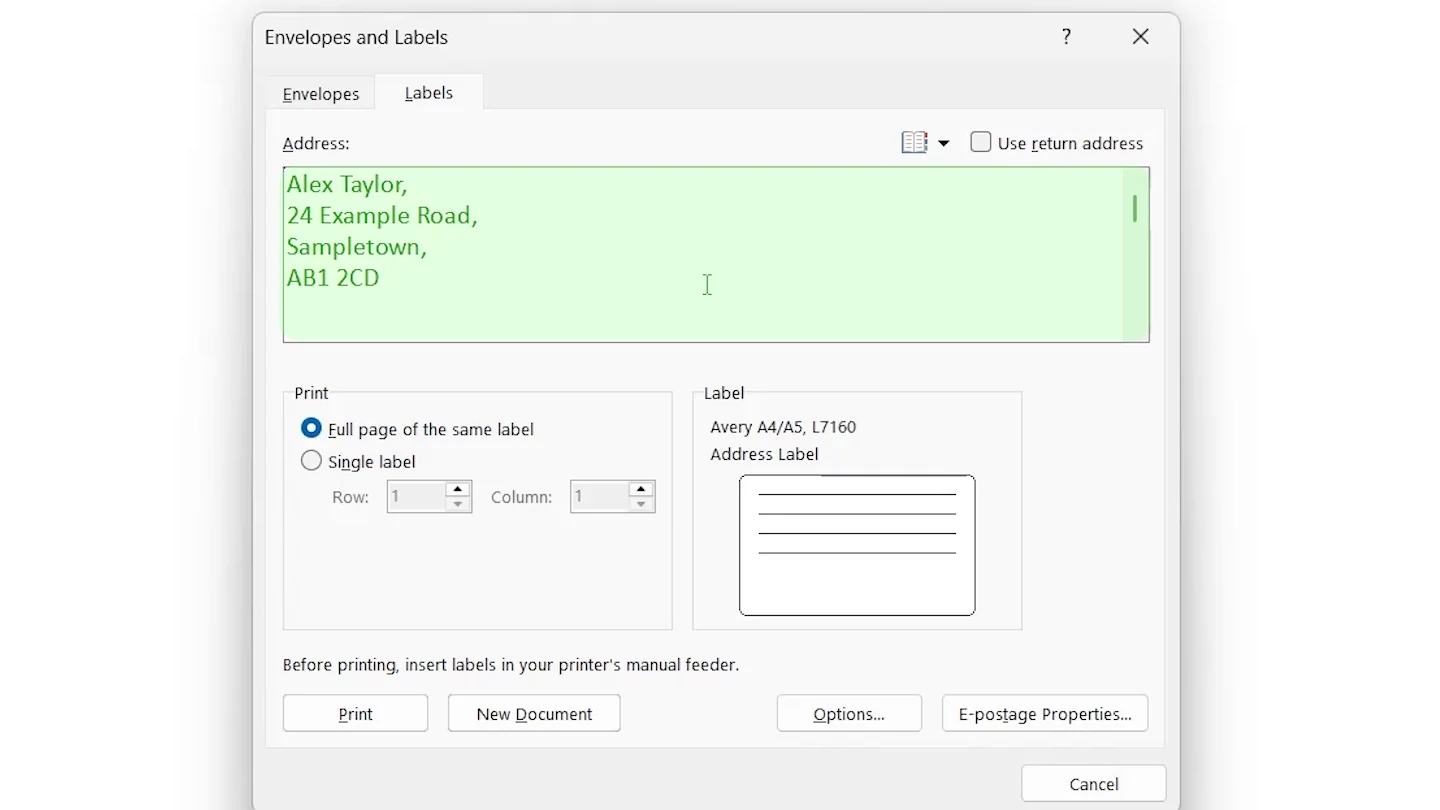
Task: Switch to the Envelopes tab
Action: click(x=321, y=94)
